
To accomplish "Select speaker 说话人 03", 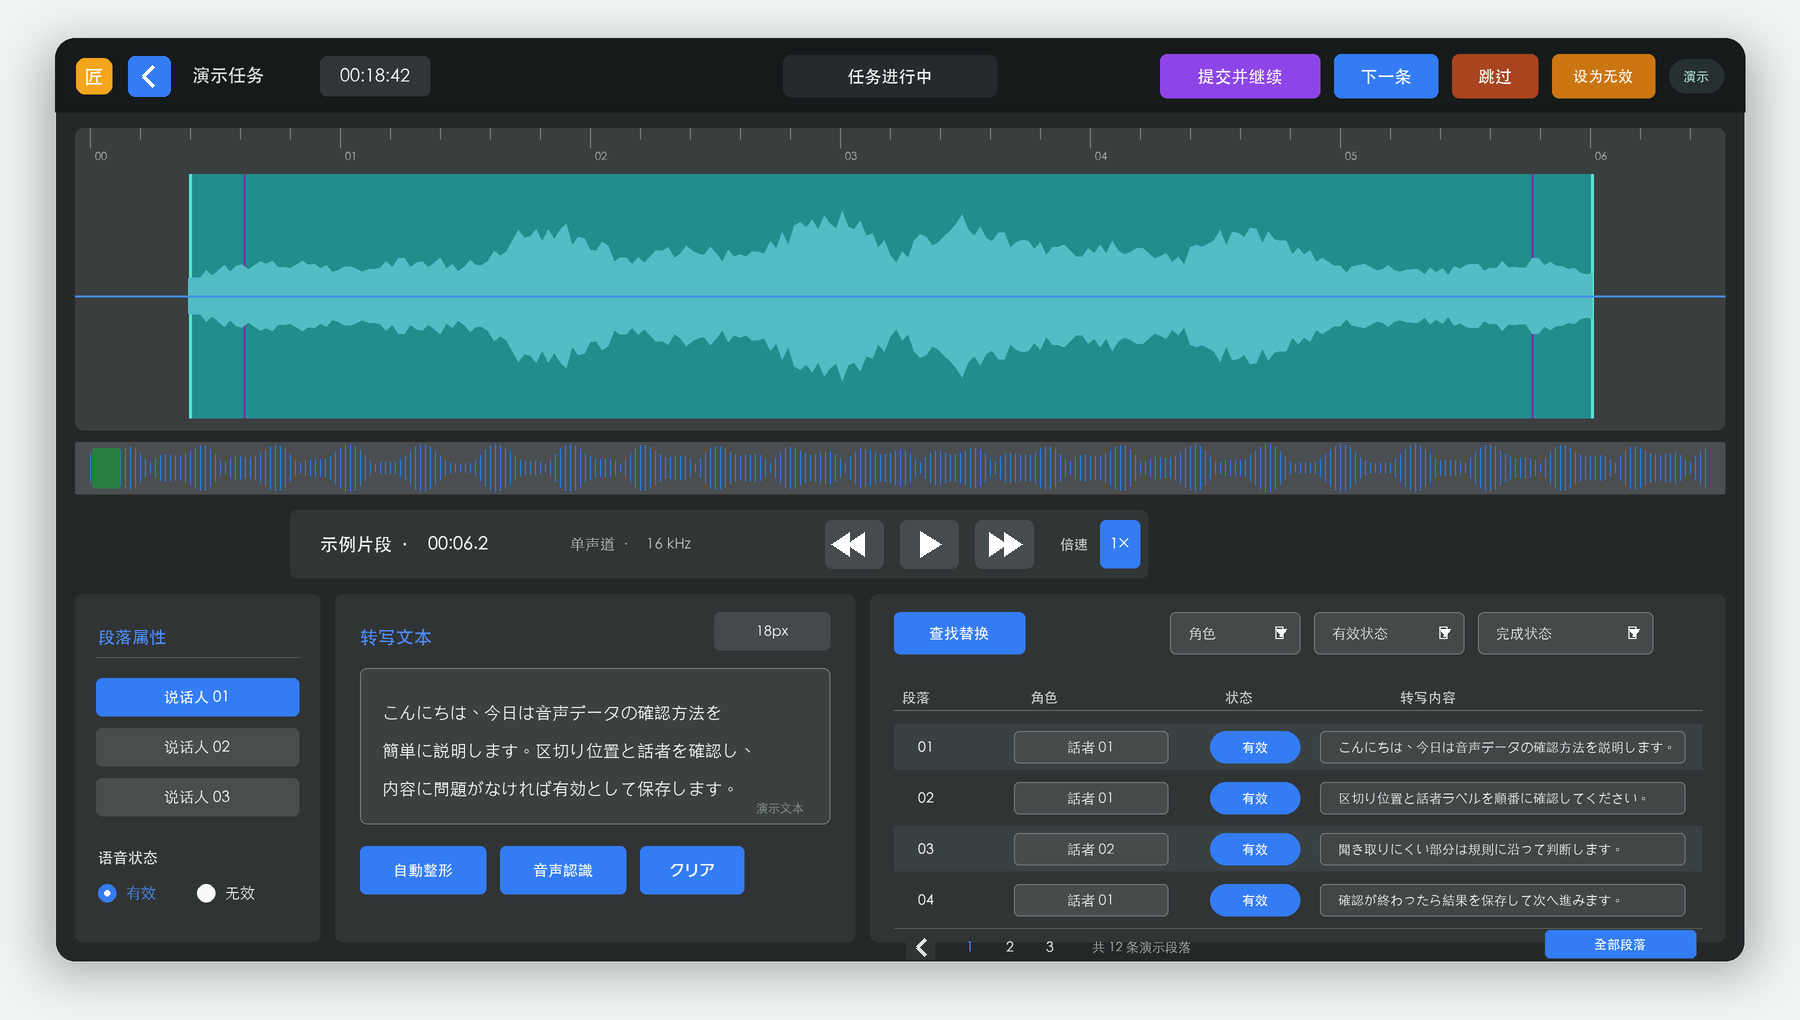I will pos(197,797).
